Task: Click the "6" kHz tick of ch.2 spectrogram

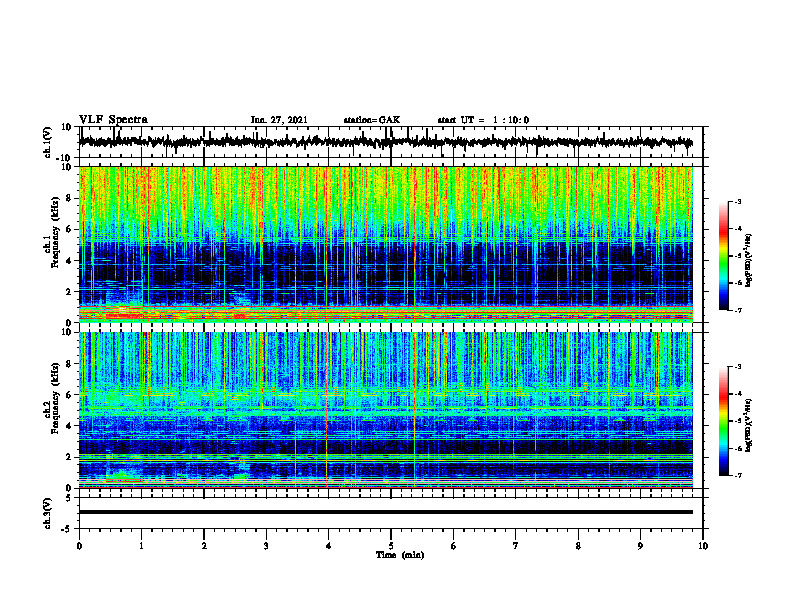Action: pyautogui.click(x=70, y=394)
